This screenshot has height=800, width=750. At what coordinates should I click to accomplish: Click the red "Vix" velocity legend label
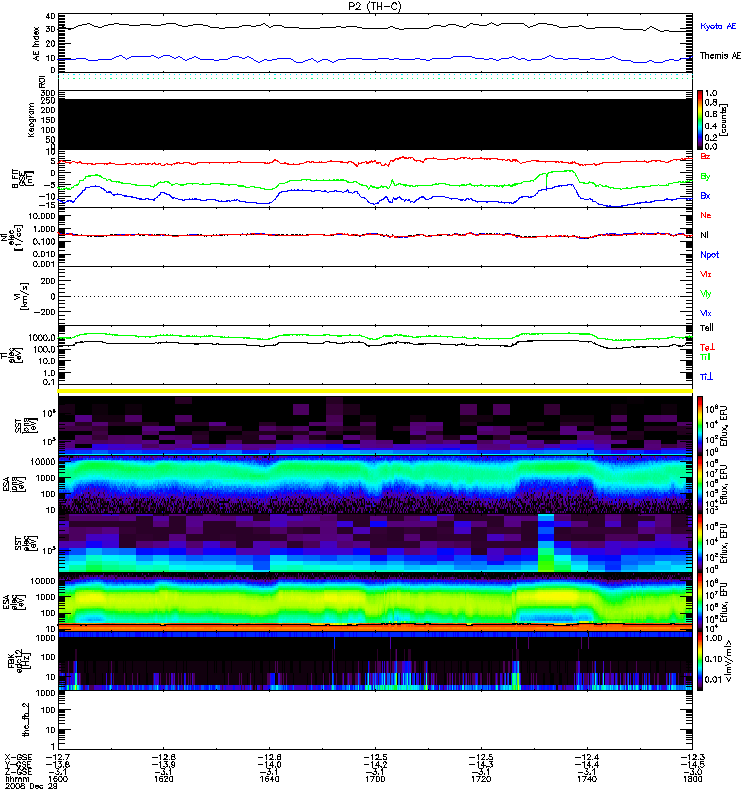[706, 274]
